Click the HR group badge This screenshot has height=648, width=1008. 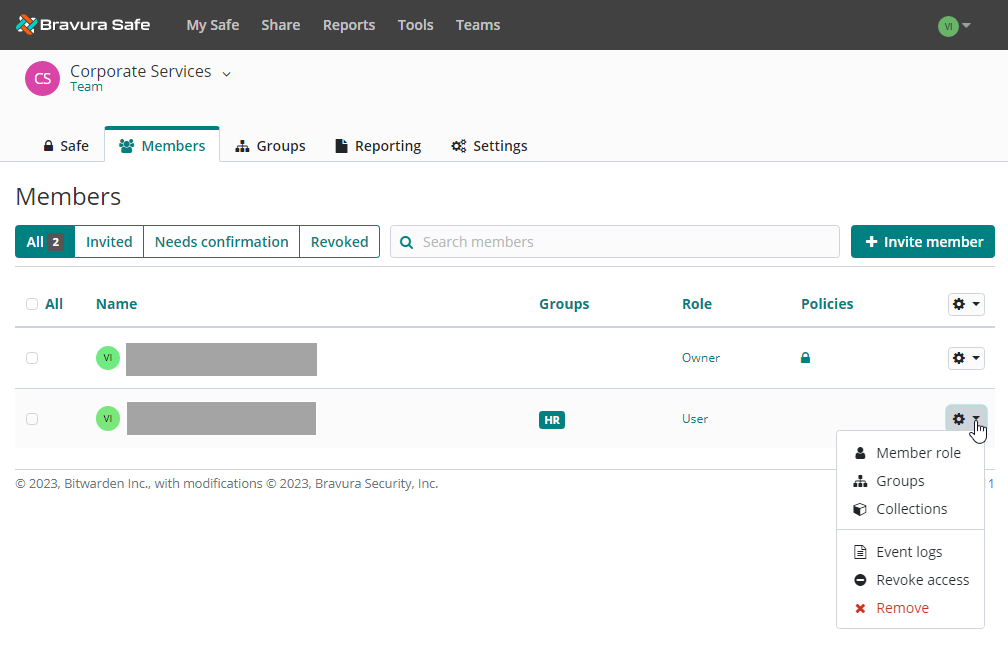[x=552, y=420]
